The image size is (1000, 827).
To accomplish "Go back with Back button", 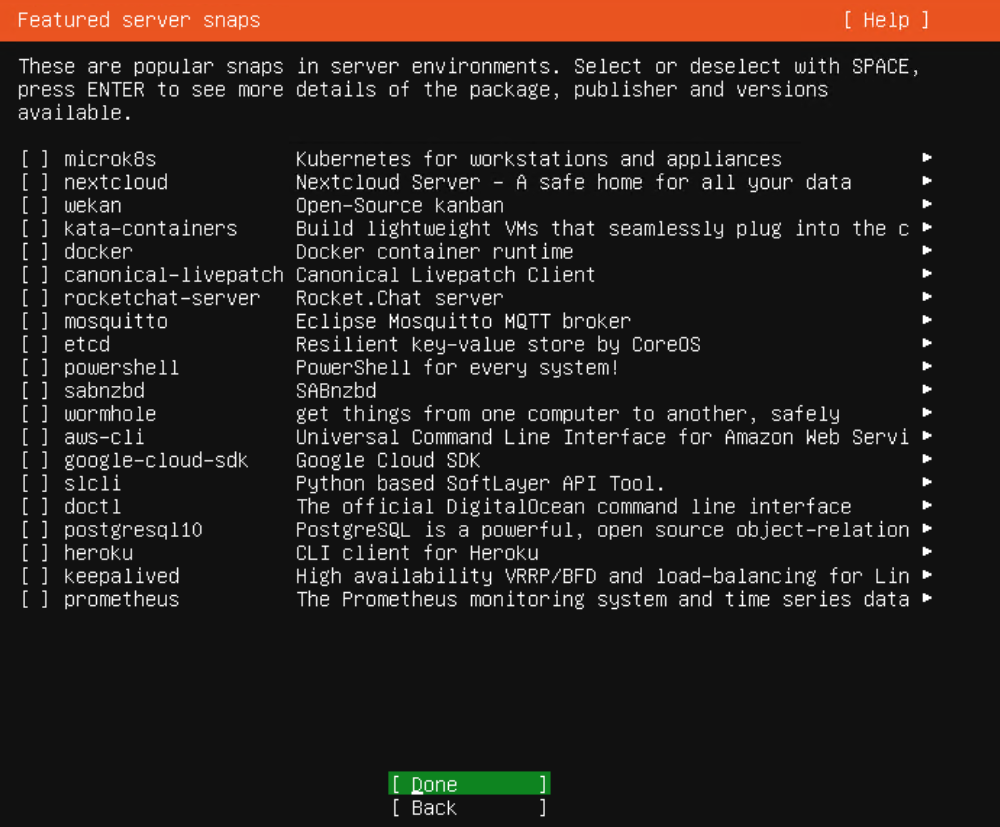I will tap(468, 808).
